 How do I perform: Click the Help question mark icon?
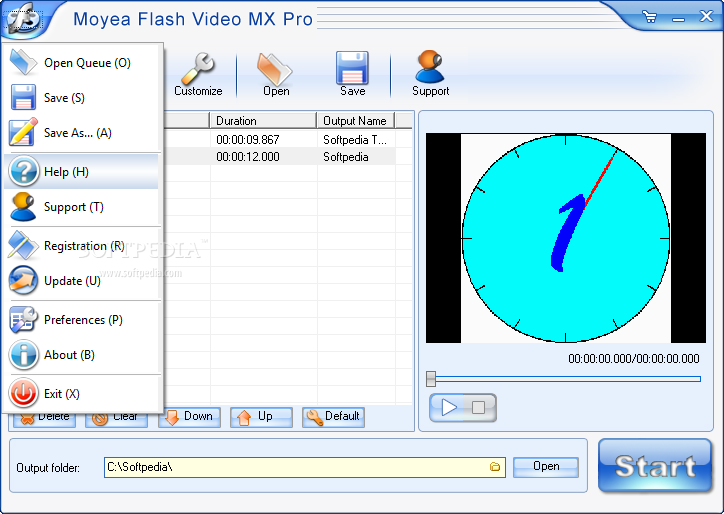click(23, 171)
